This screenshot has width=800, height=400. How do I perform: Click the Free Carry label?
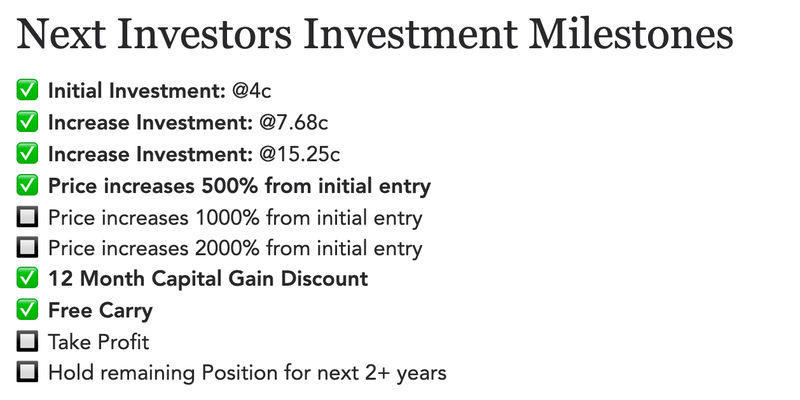(101, 311)
